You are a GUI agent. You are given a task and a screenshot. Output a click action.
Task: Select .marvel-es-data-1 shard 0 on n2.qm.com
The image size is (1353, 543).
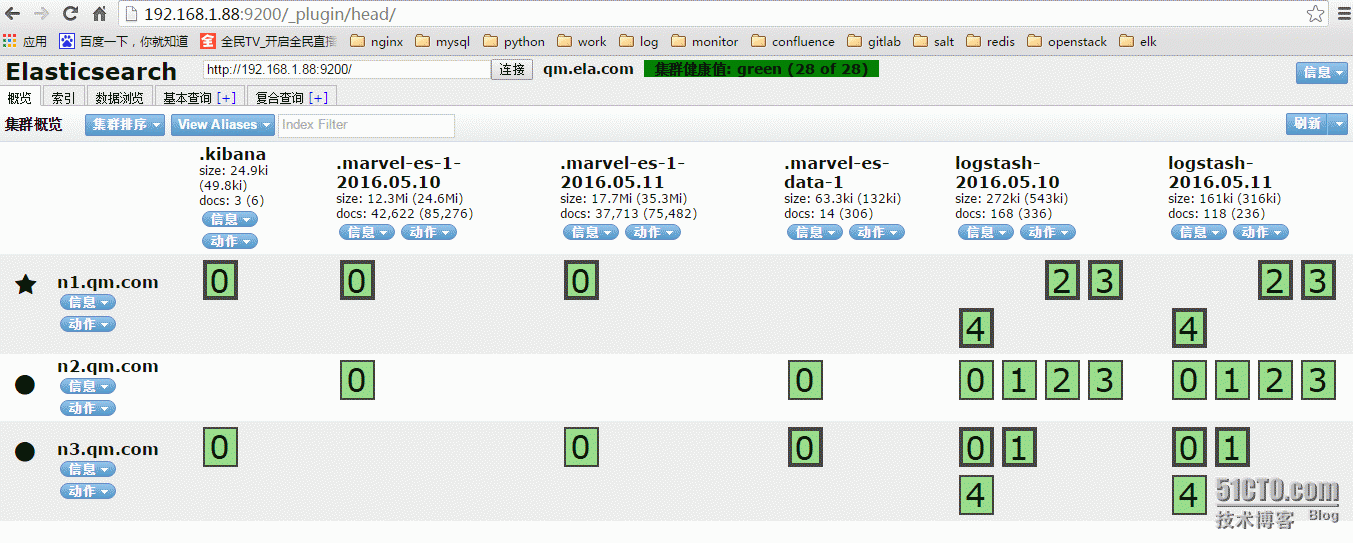tap(805, 380)
